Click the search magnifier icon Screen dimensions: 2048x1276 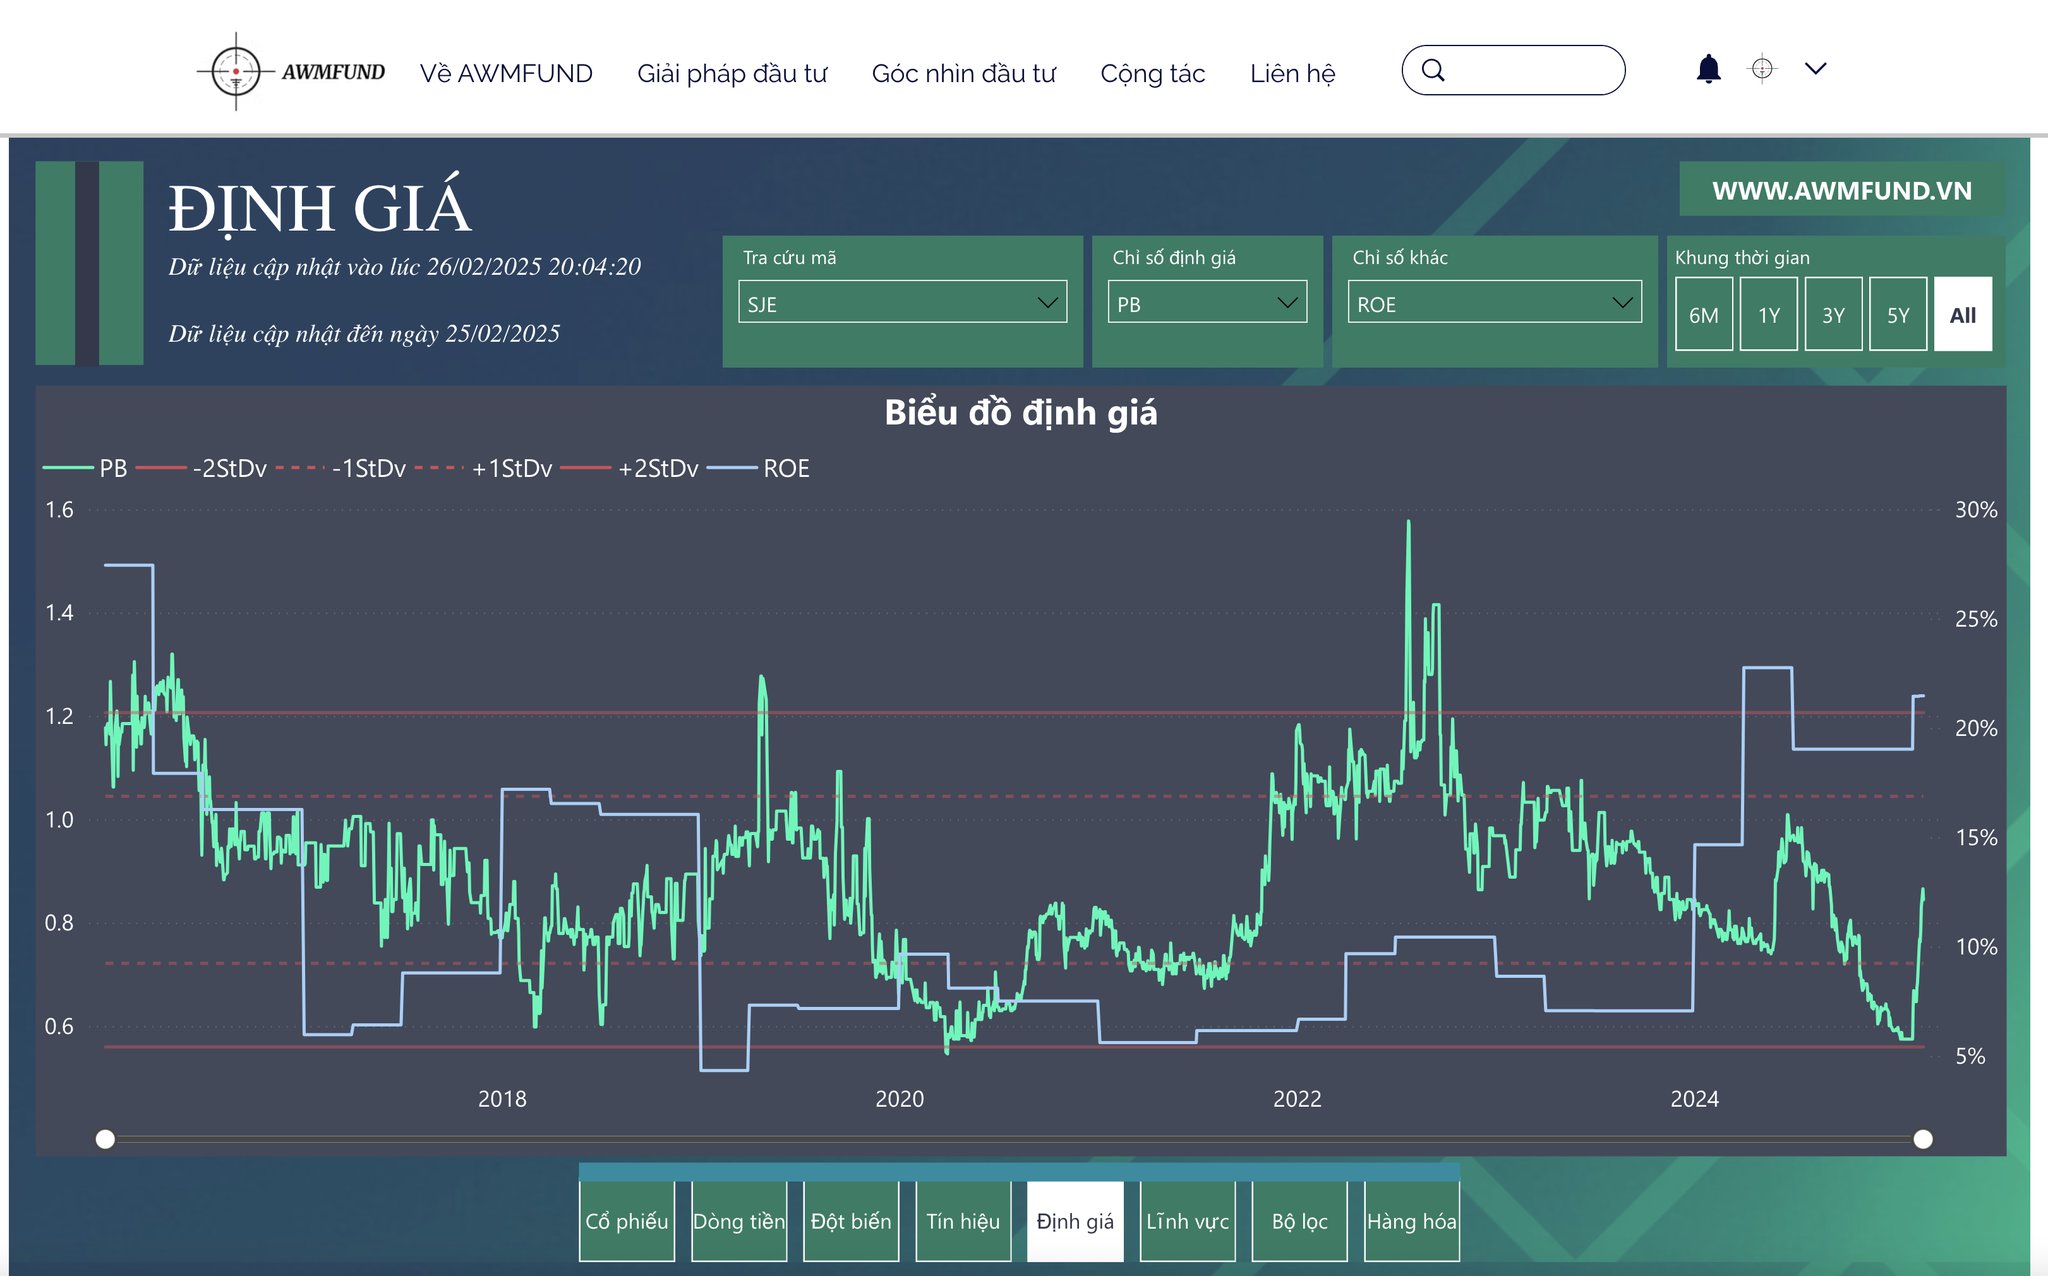(x=1433, y=70)
